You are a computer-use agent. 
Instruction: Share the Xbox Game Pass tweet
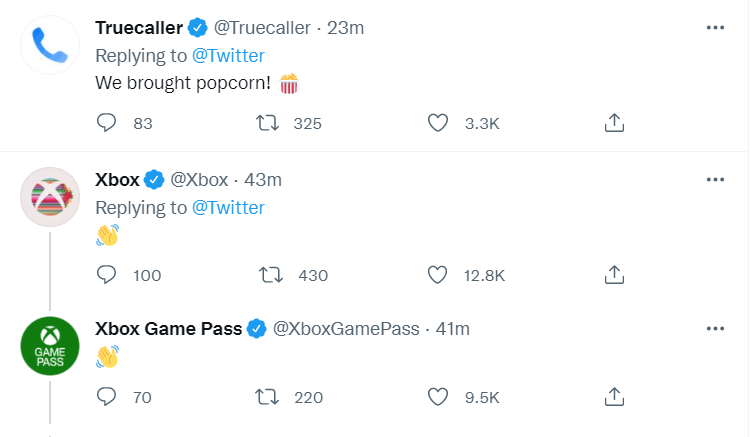[615, 397]
